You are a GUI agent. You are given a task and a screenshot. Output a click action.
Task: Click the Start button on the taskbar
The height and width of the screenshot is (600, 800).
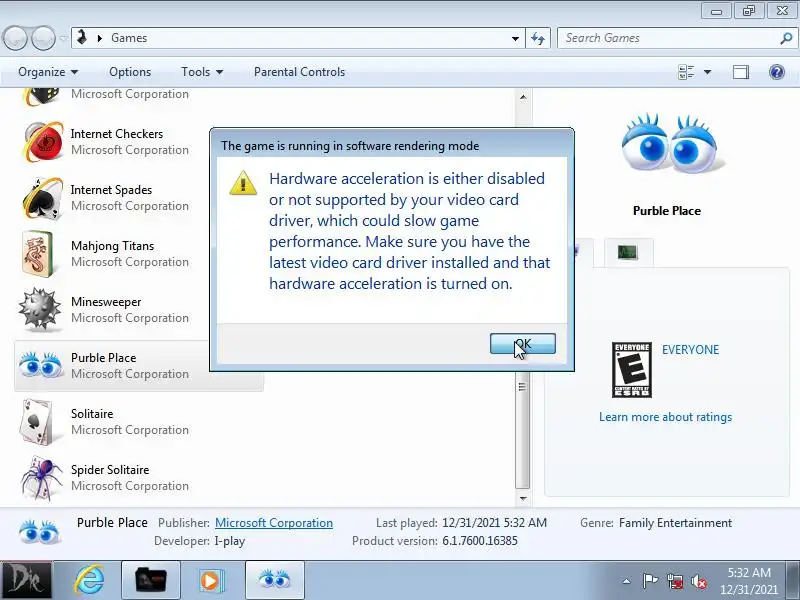tap(26, 581)
